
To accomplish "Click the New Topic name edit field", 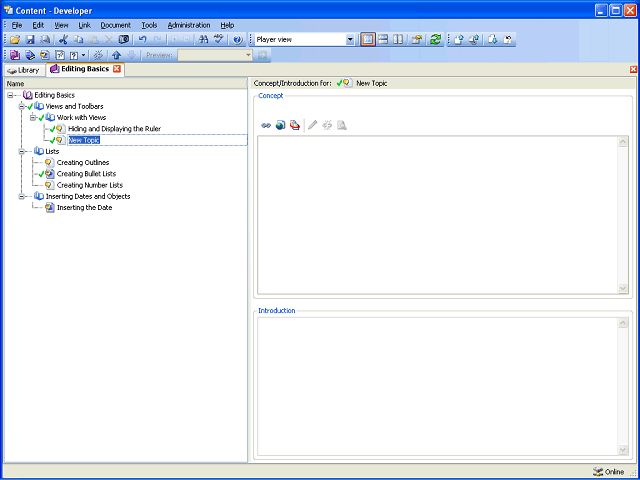I will click(157, 140).
